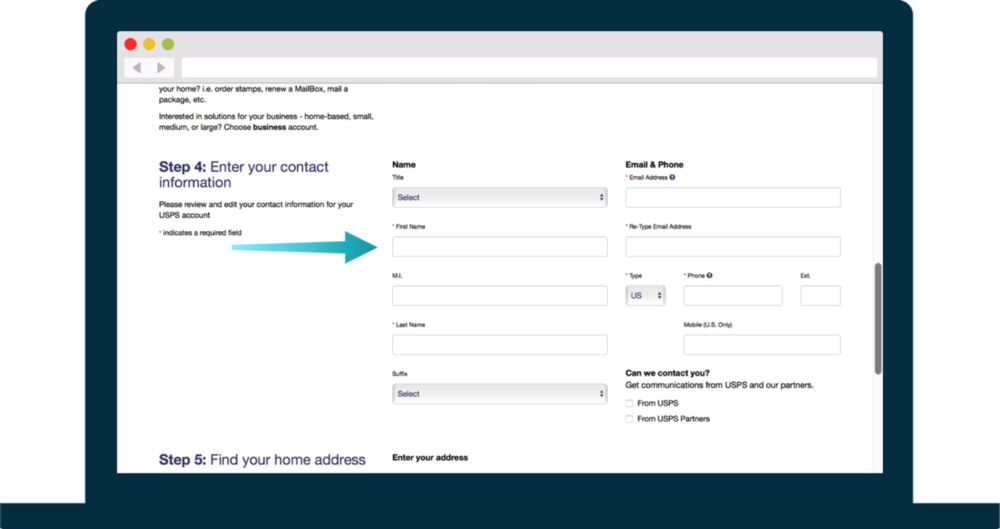1000x529 pixels.
Task: Open the Title Select dropdown
Action: [500, 197]
